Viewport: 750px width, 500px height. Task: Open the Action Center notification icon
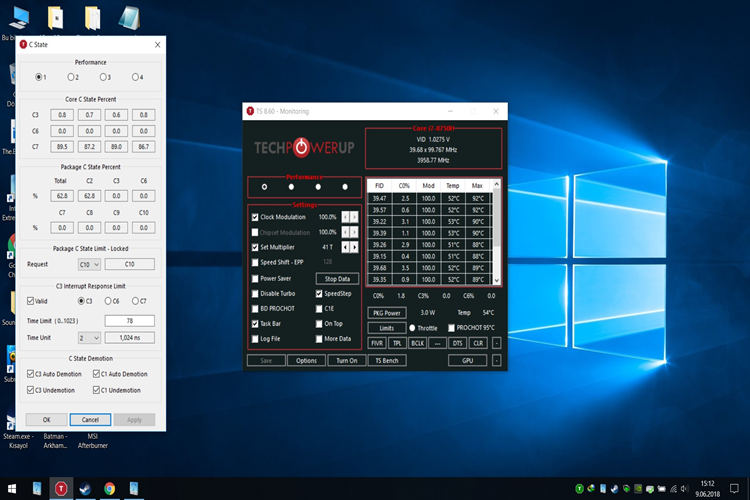coord(734,489)
